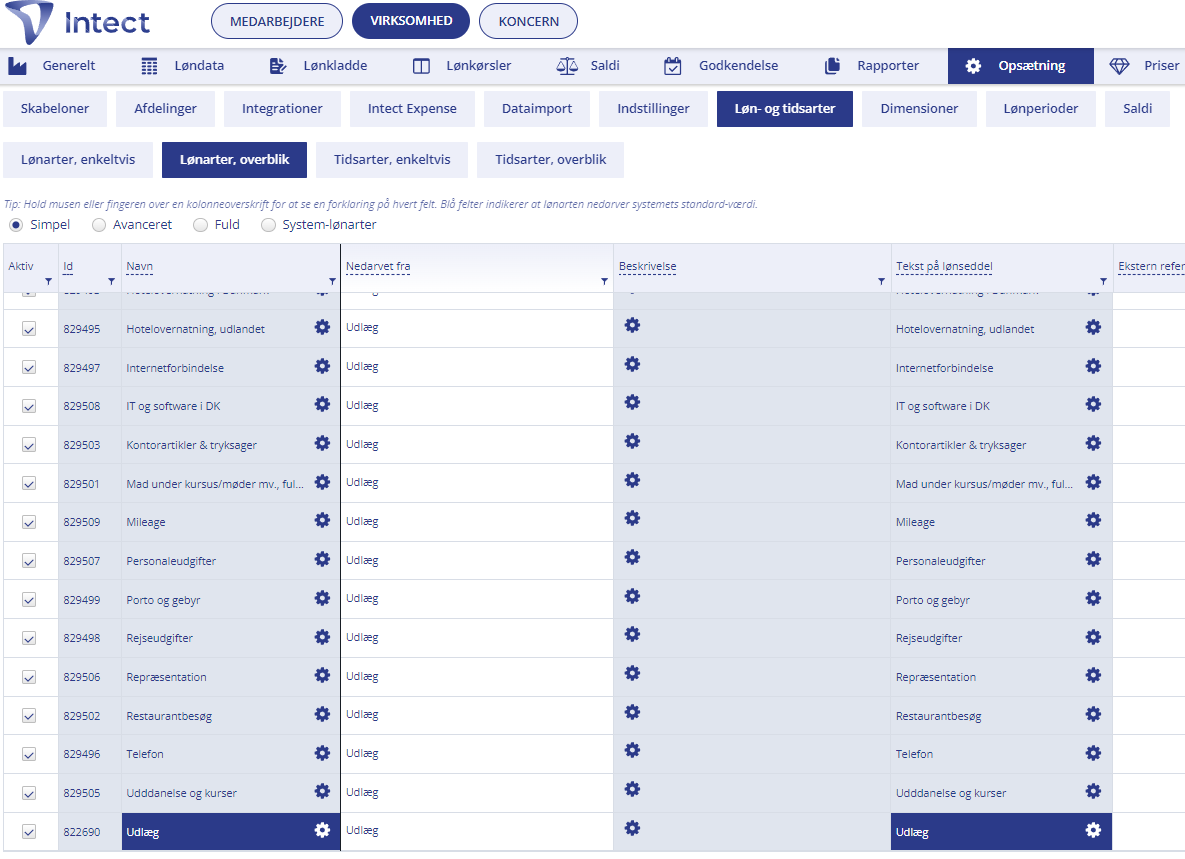This screenshot has height=859, width=1185.
Task: Open filter on Aktiv column
Action: point(48,282)
